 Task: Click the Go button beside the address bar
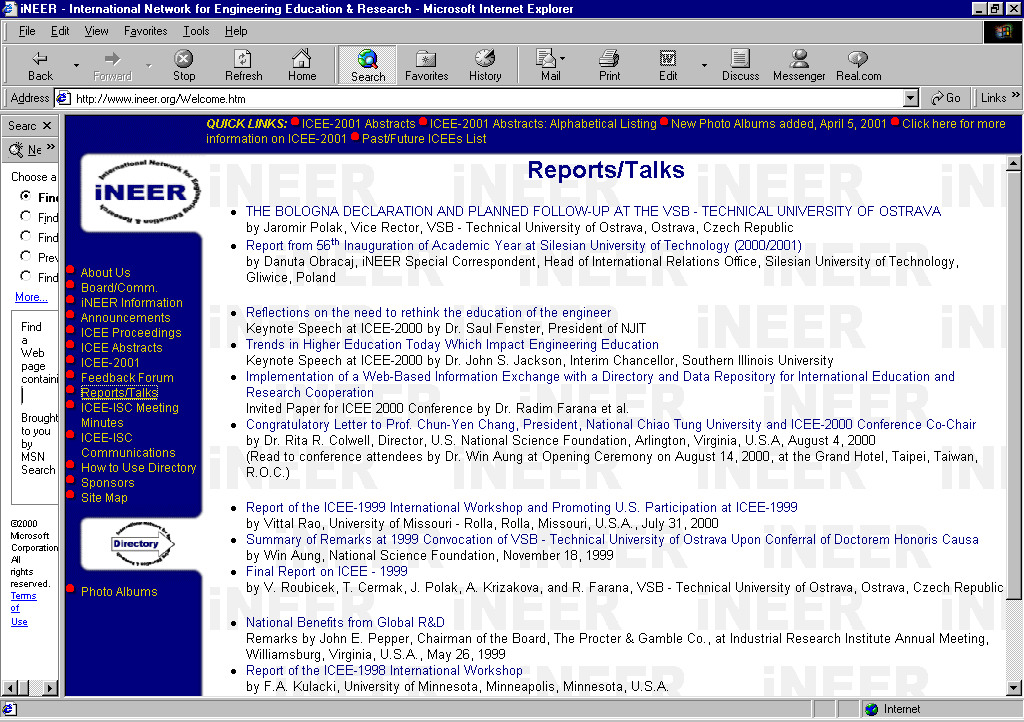[946, 98]
